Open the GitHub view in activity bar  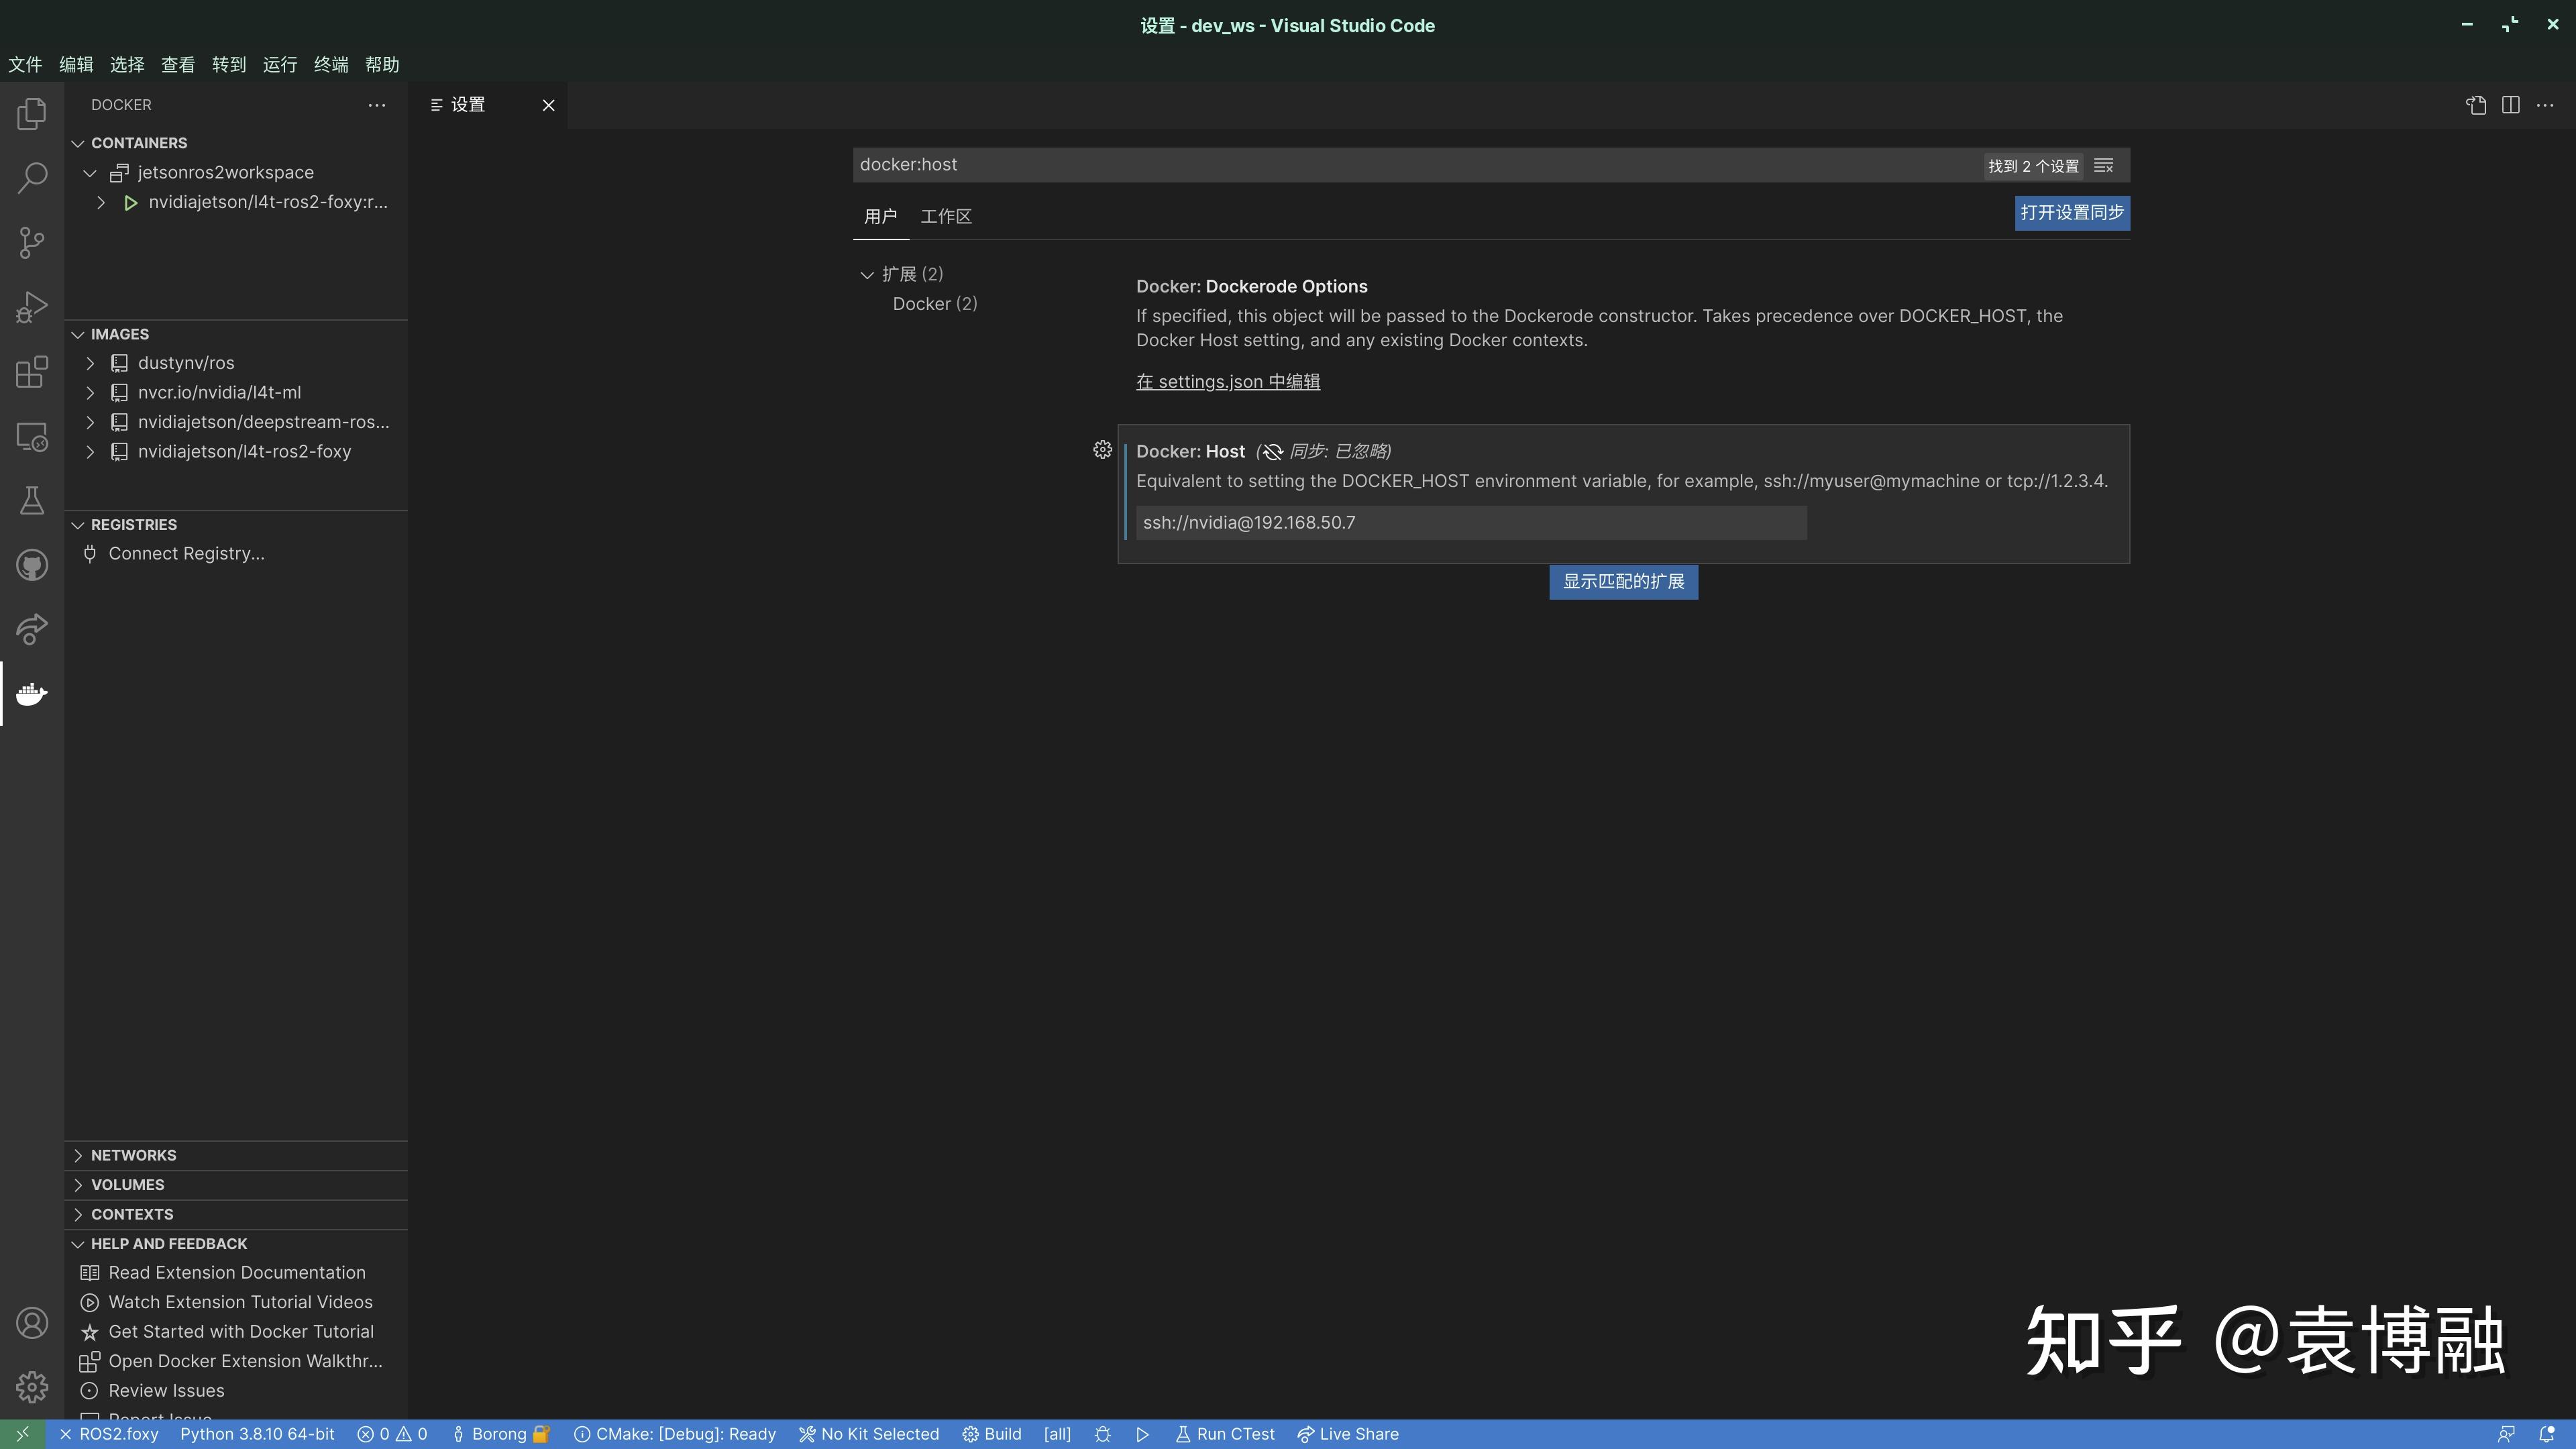[31, 564]
